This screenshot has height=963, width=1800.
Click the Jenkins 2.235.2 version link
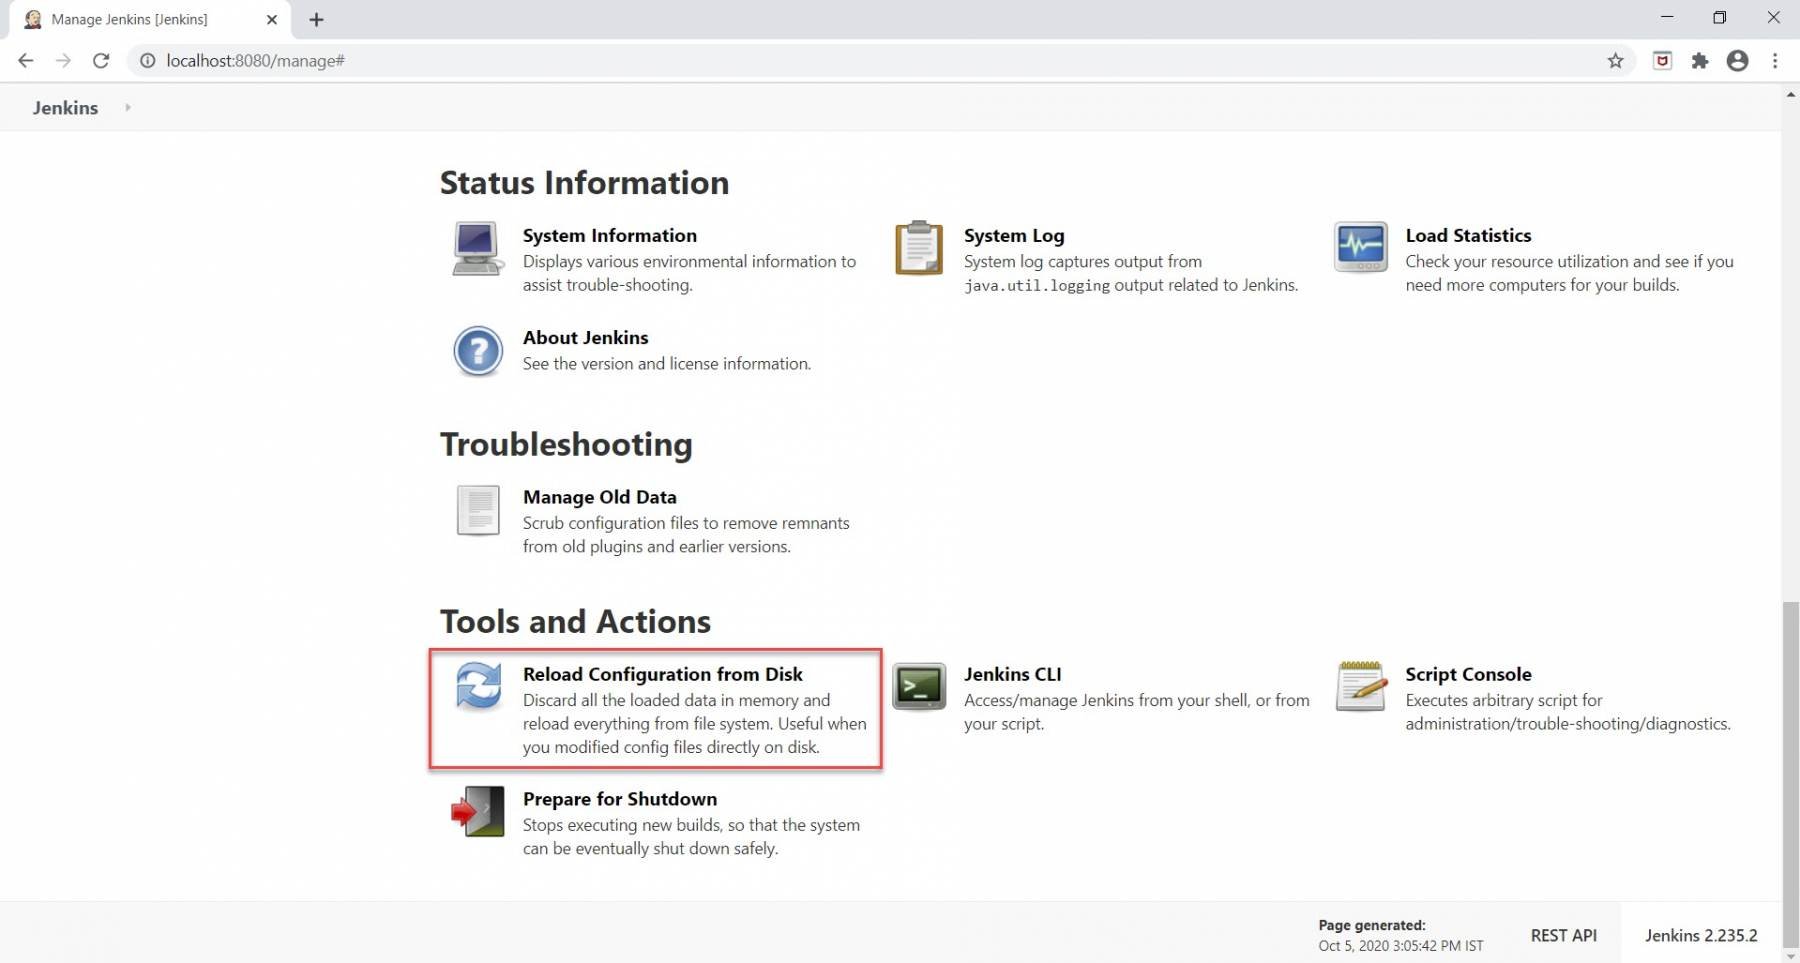click(x=1701, y=935)
